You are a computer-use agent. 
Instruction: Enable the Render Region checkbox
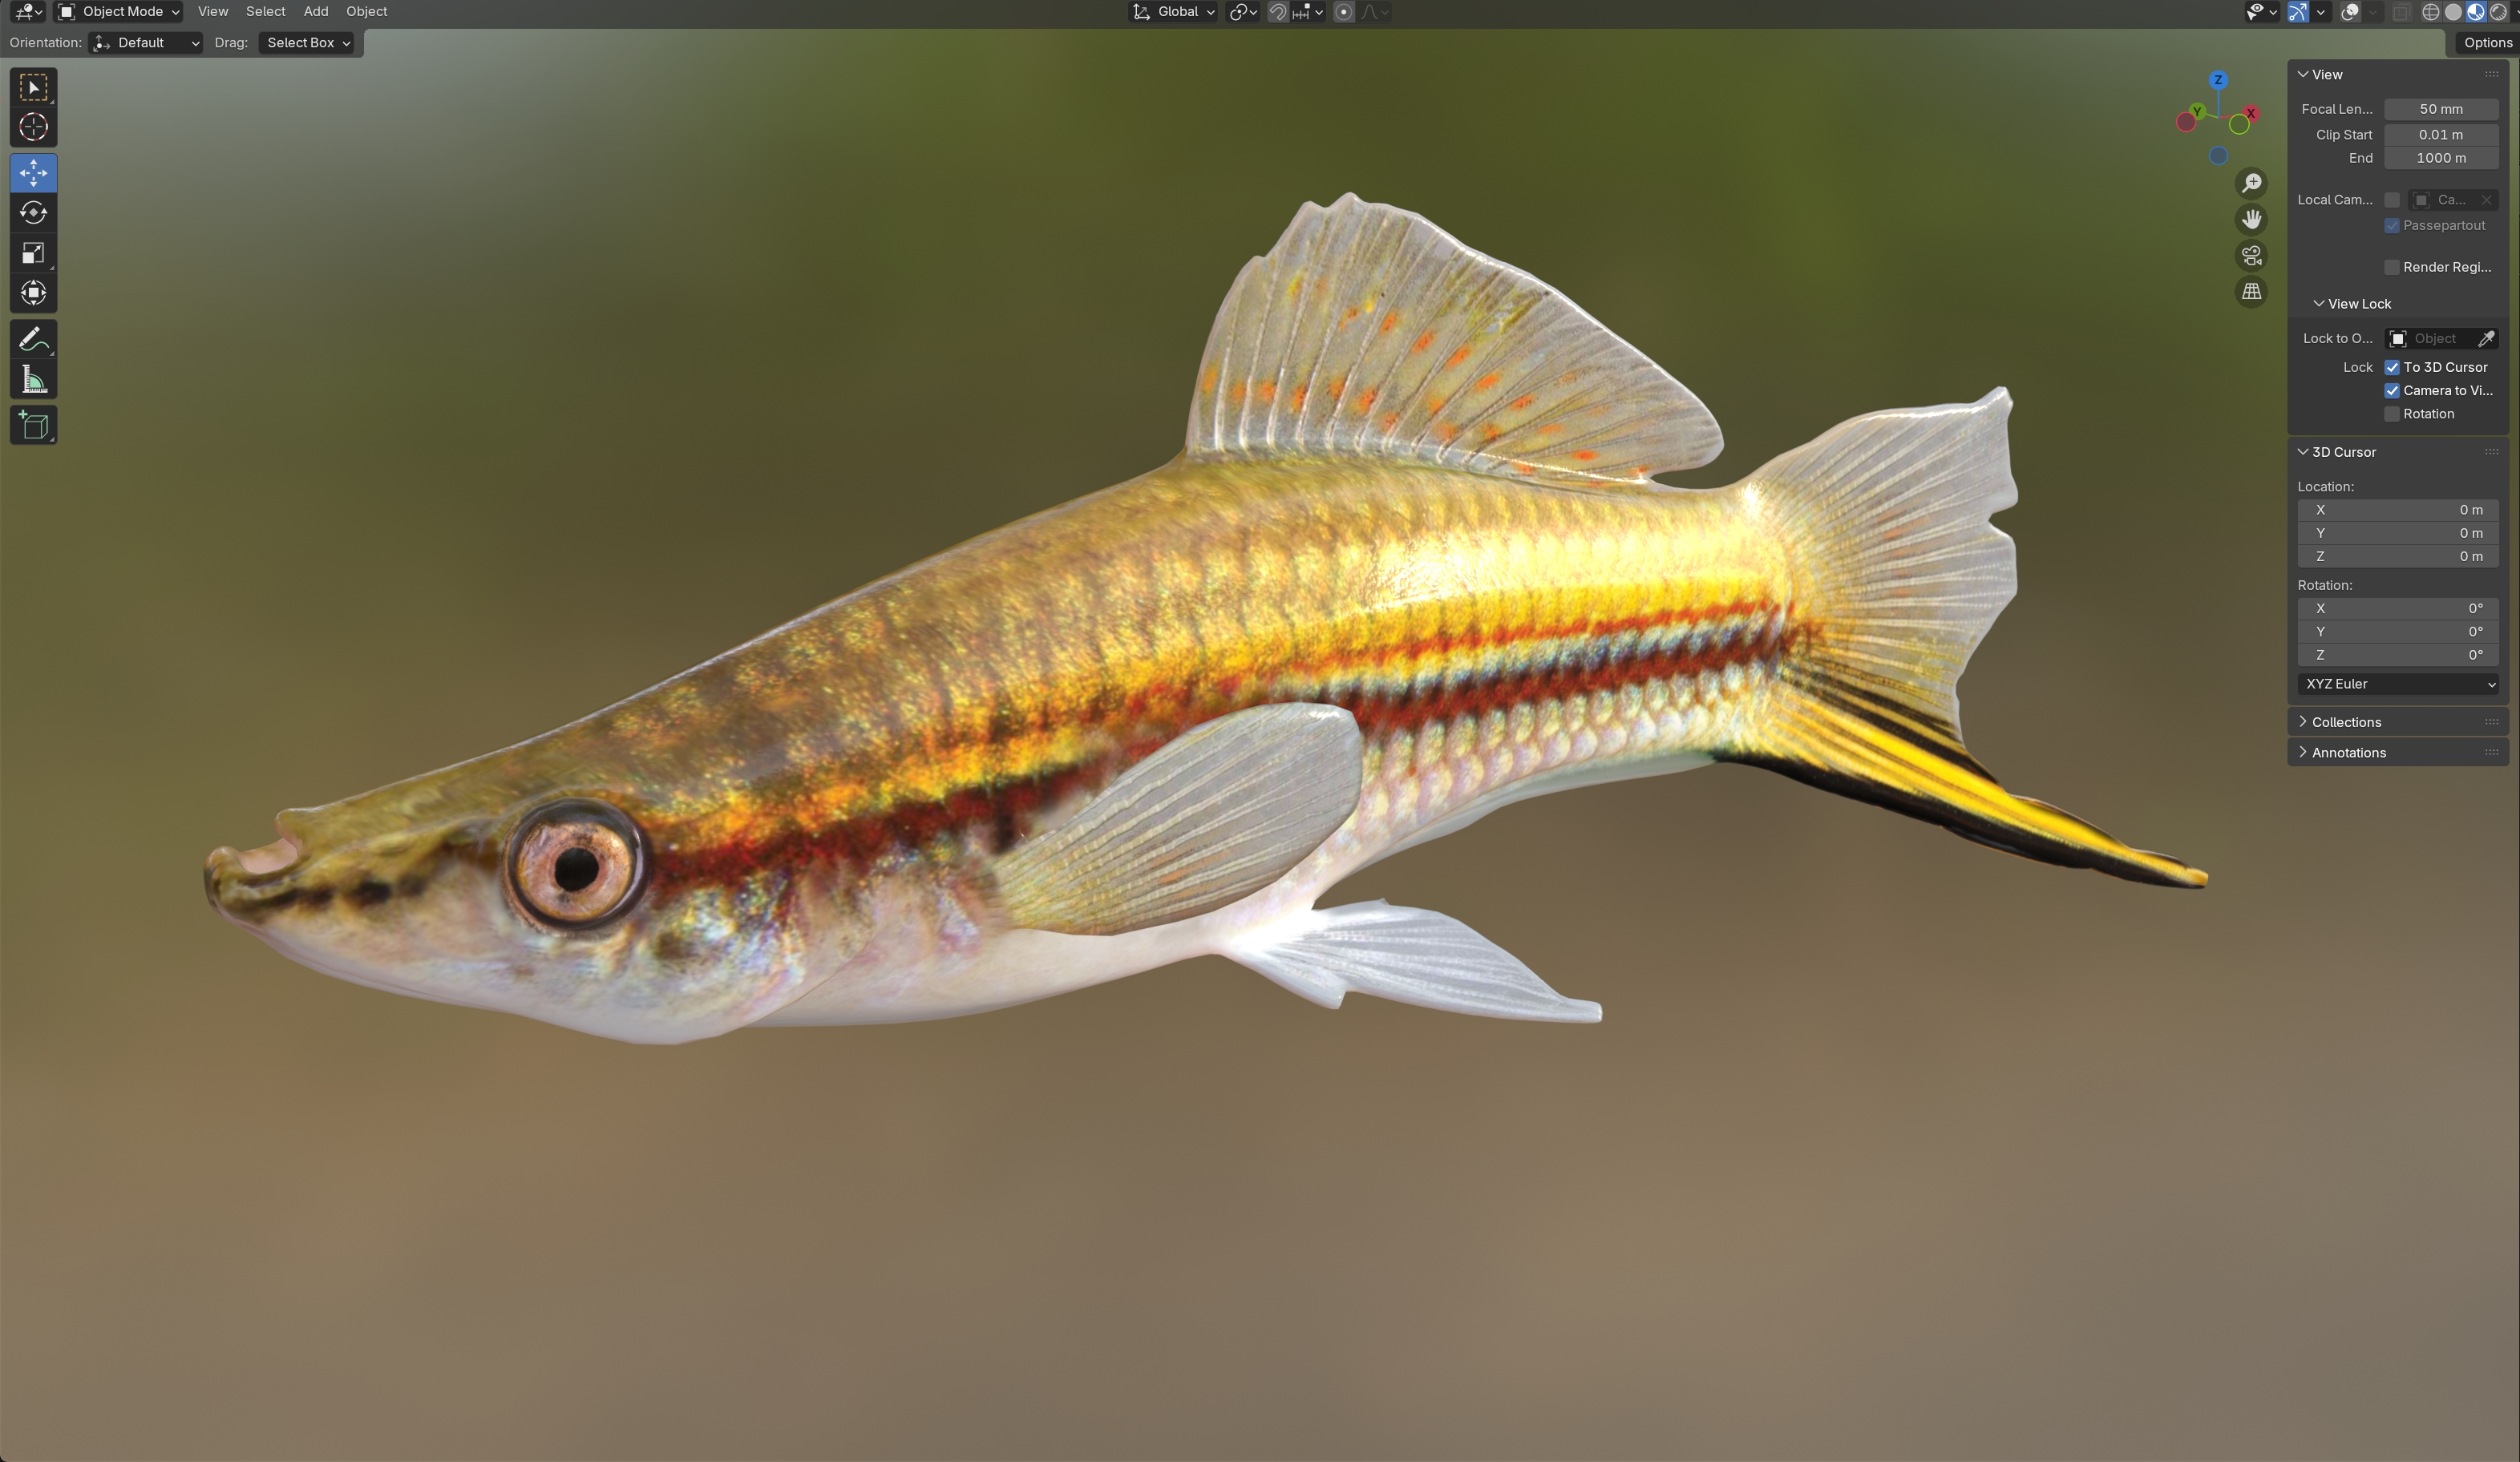click(x=2392, y=267)
